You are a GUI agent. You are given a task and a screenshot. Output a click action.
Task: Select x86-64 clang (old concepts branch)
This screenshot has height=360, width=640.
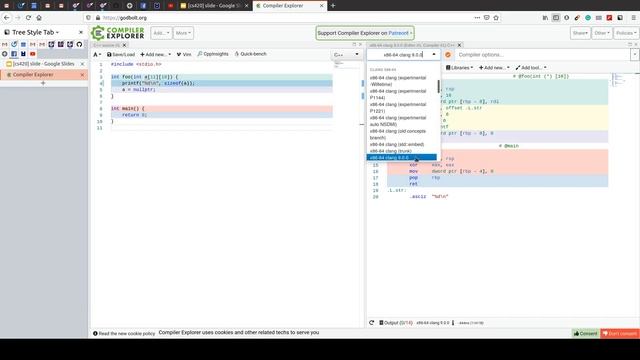tap(402, 134)
